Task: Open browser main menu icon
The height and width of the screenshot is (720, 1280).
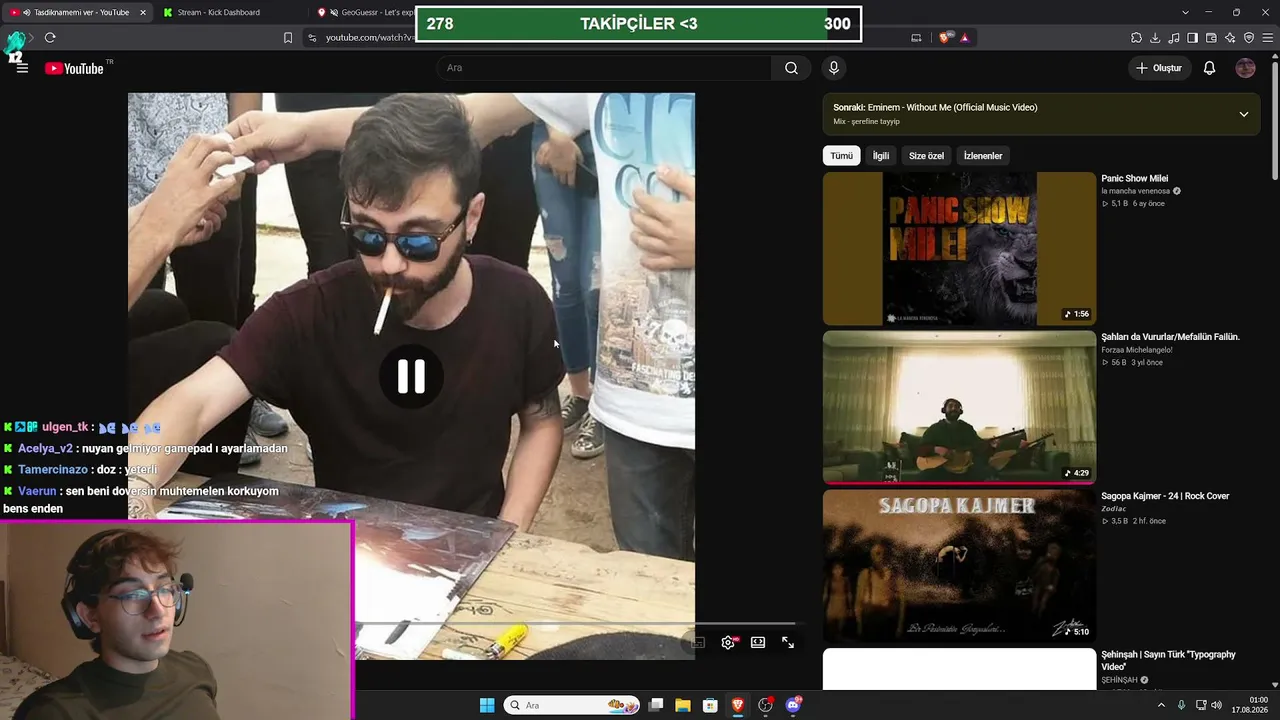Action: (x=1268, y=38)
